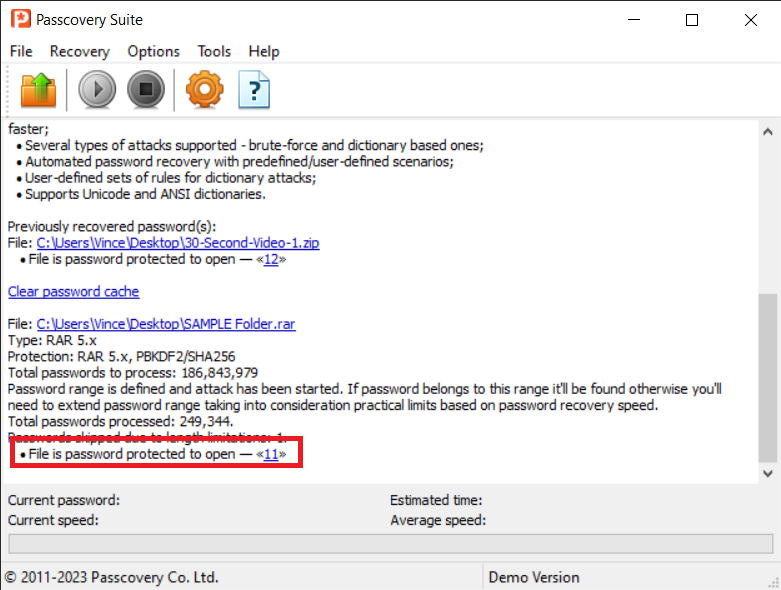Open the SAMPLE Folder.rar file path link
Image resolution: width=781 pixels, height=590 pixels.
pyautogui.click(x=166, y=324)
